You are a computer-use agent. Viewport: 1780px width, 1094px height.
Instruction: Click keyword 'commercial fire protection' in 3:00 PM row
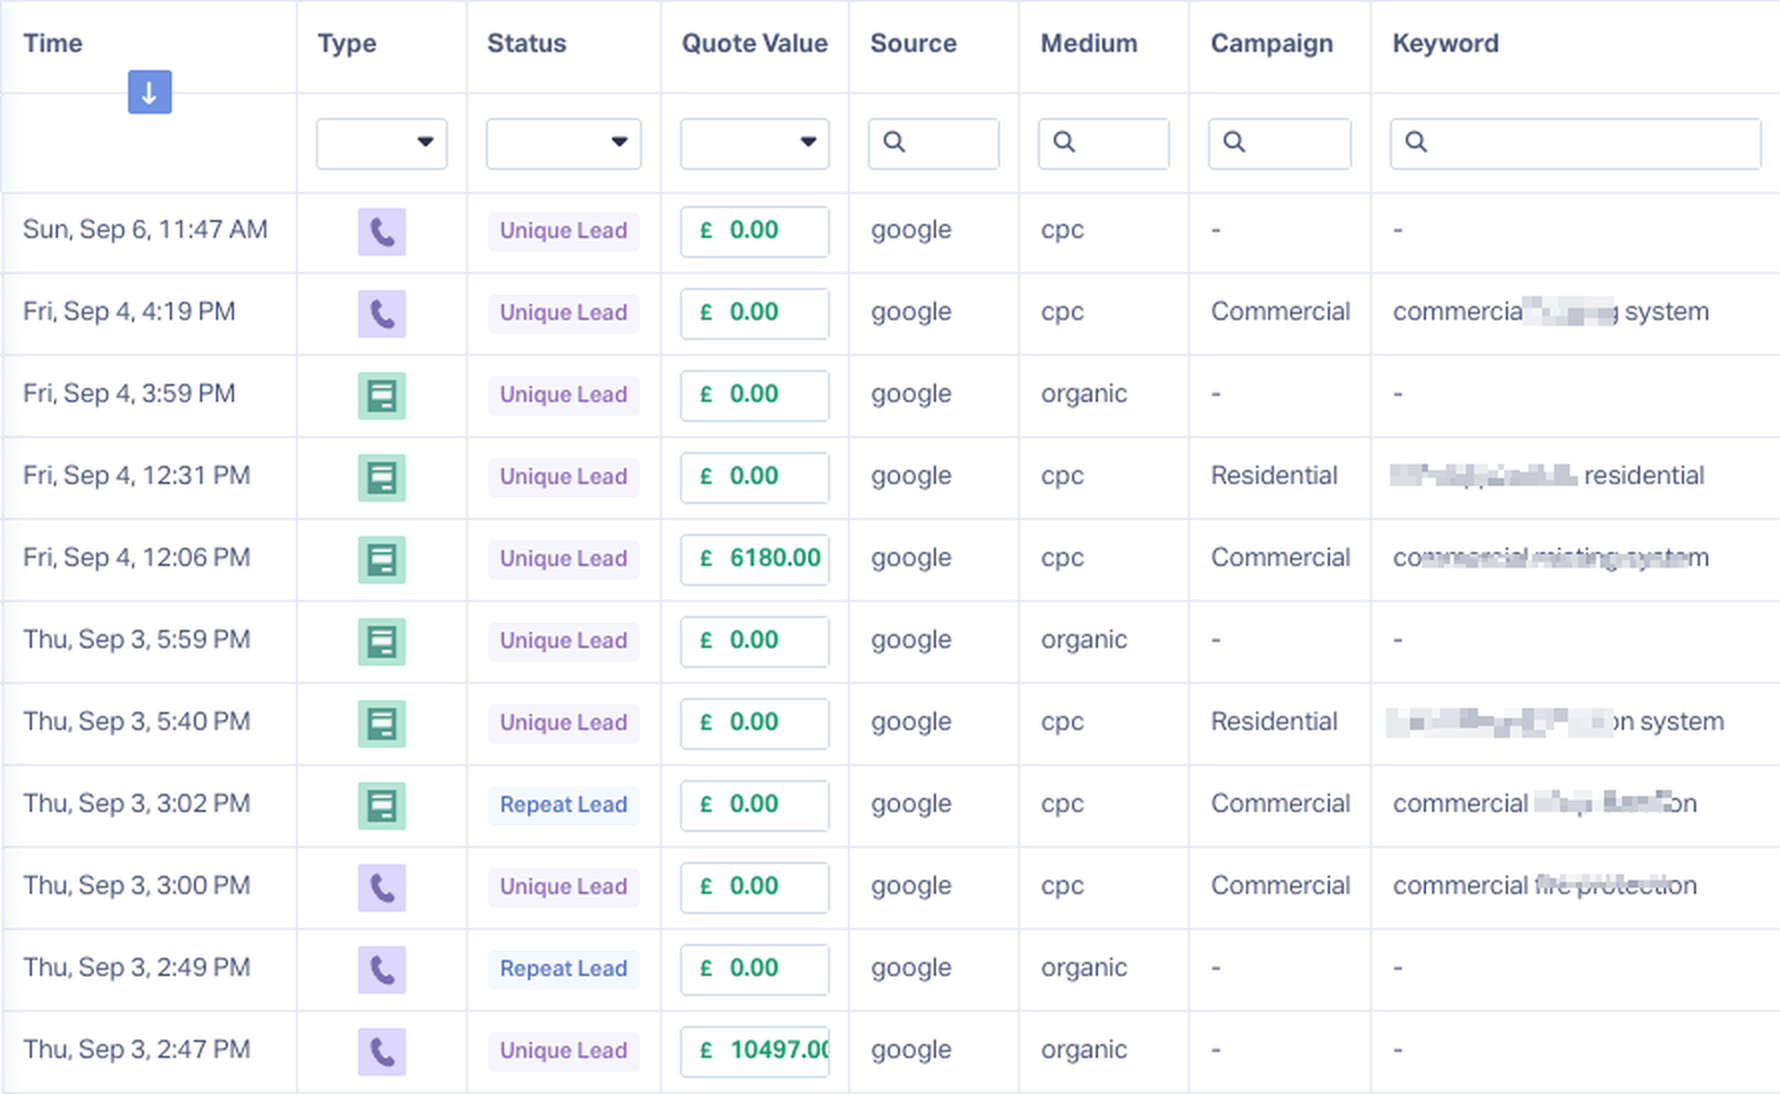1545,886
